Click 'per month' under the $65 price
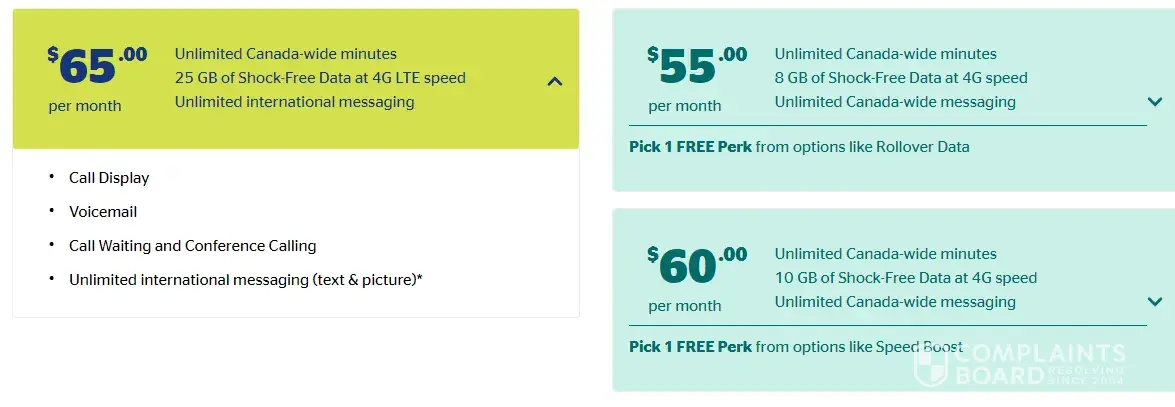Image resolution: width=1175 pixels, height=407 pixels. pyautogui.click(x=85, y=106)
